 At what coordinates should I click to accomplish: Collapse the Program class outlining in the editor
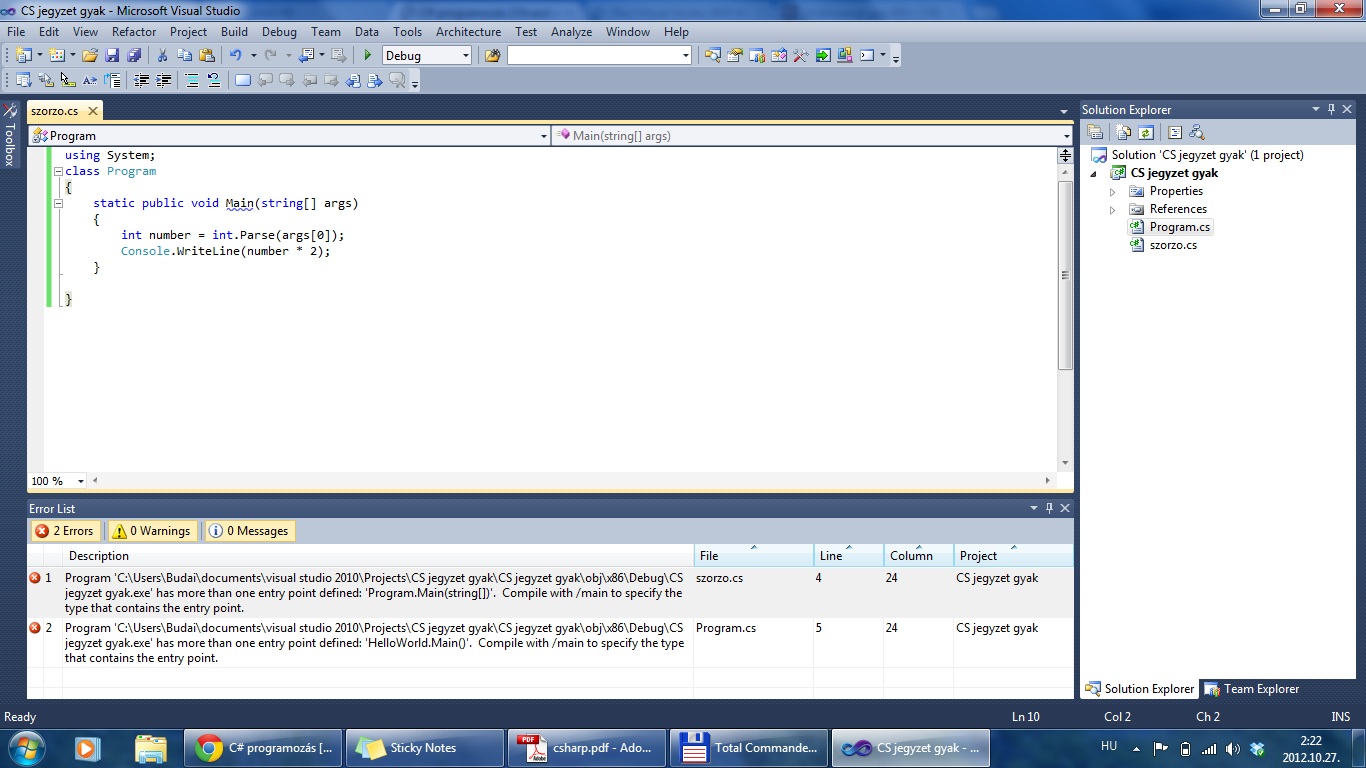58,171
